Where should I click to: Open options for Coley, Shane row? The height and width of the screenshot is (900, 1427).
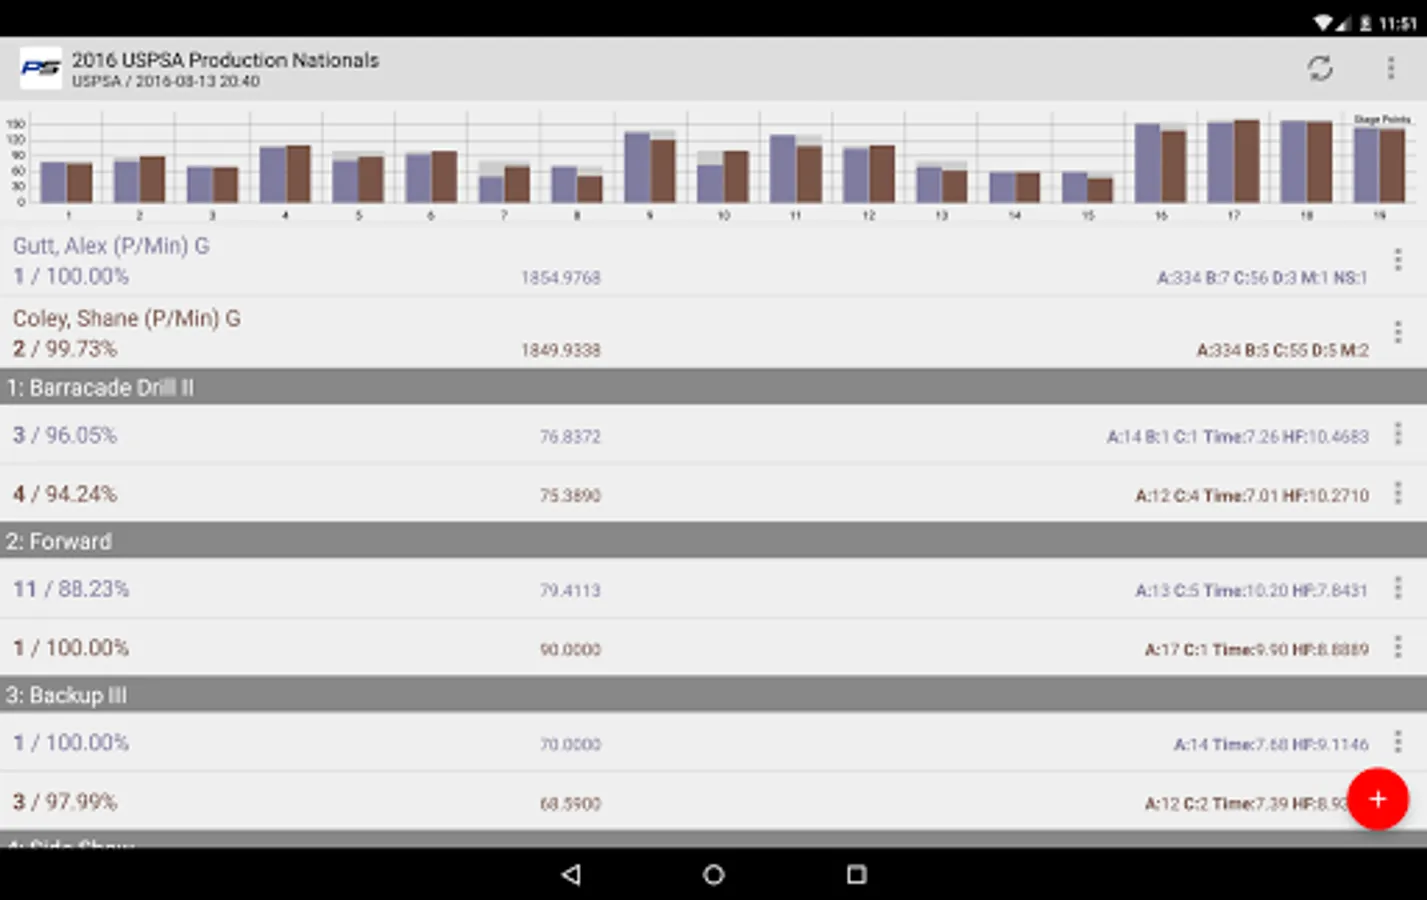1398,332
